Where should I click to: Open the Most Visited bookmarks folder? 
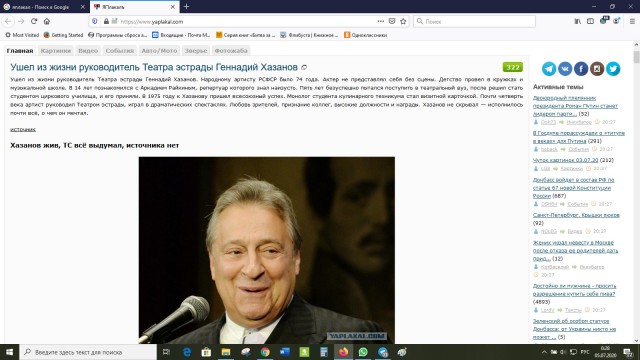(x=22, y=35)
